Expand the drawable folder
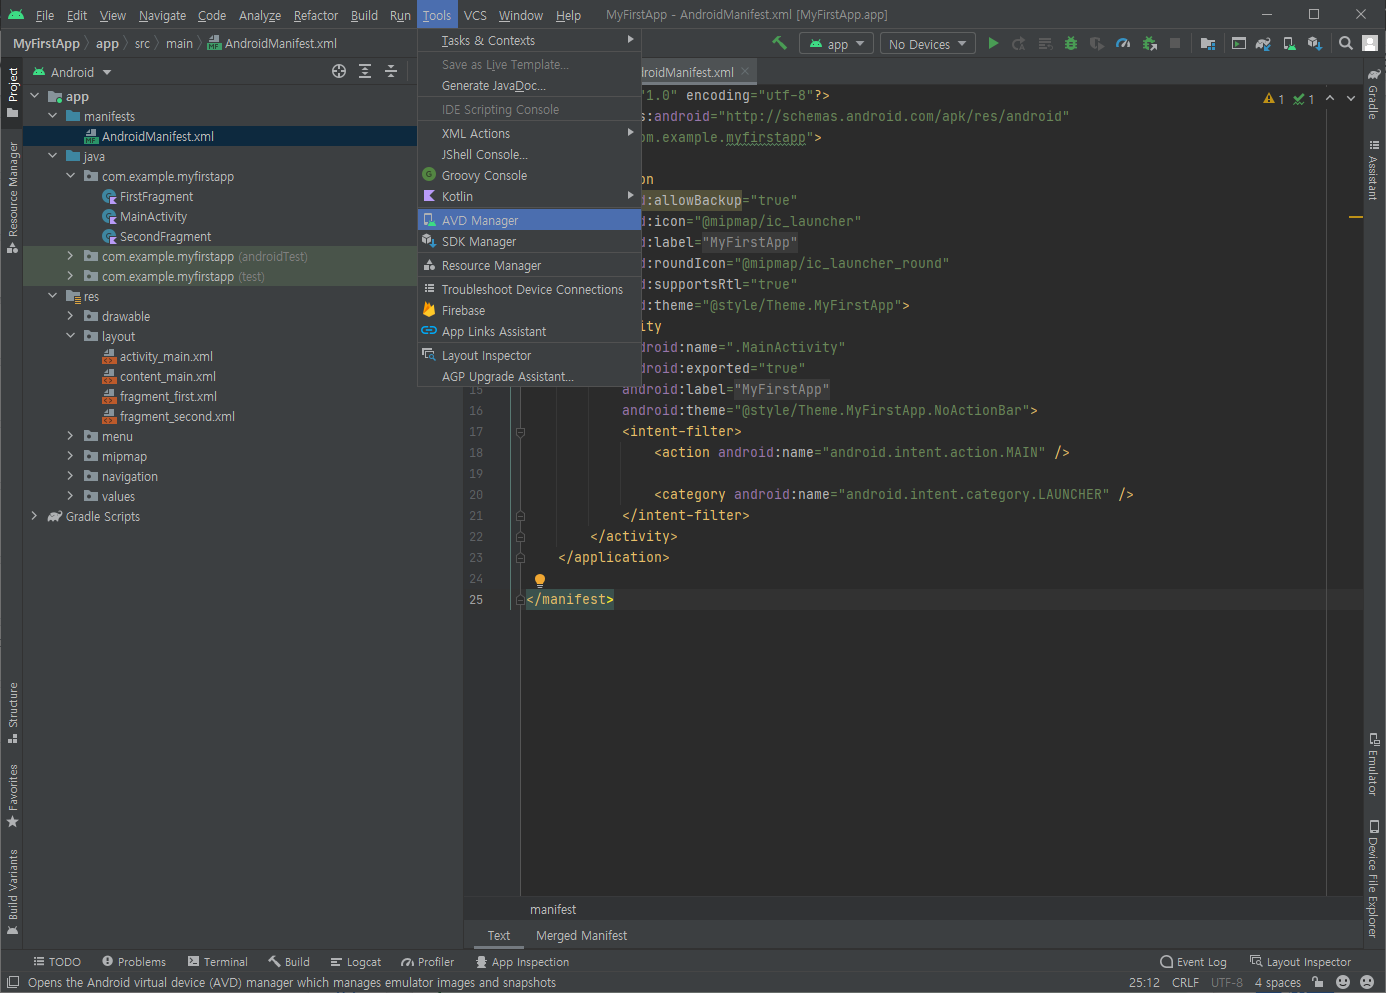 coord(70,316)
